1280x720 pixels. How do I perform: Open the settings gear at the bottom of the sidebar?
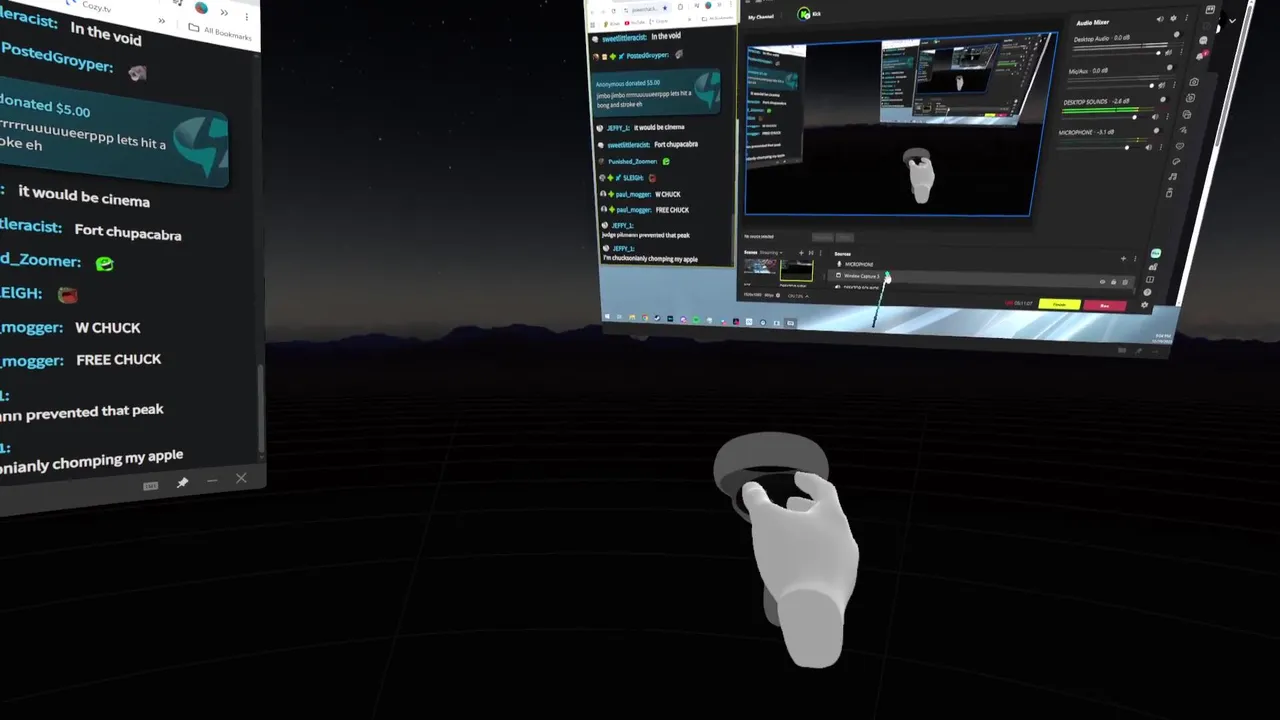point(1144,305)
